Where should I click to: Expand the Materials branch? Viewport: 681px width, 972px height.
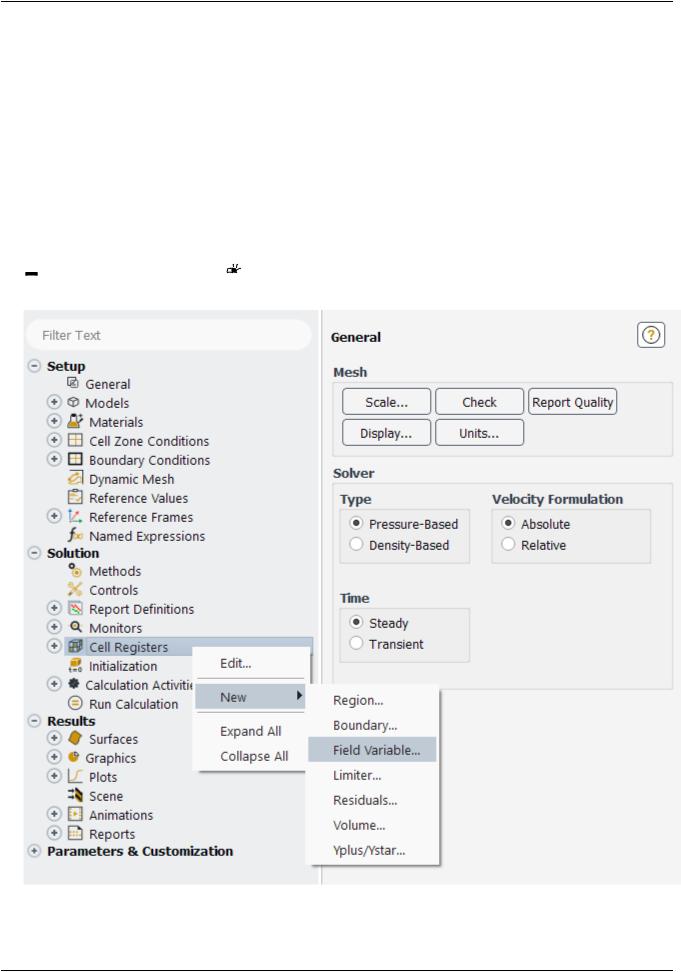[x=55, y=421]
